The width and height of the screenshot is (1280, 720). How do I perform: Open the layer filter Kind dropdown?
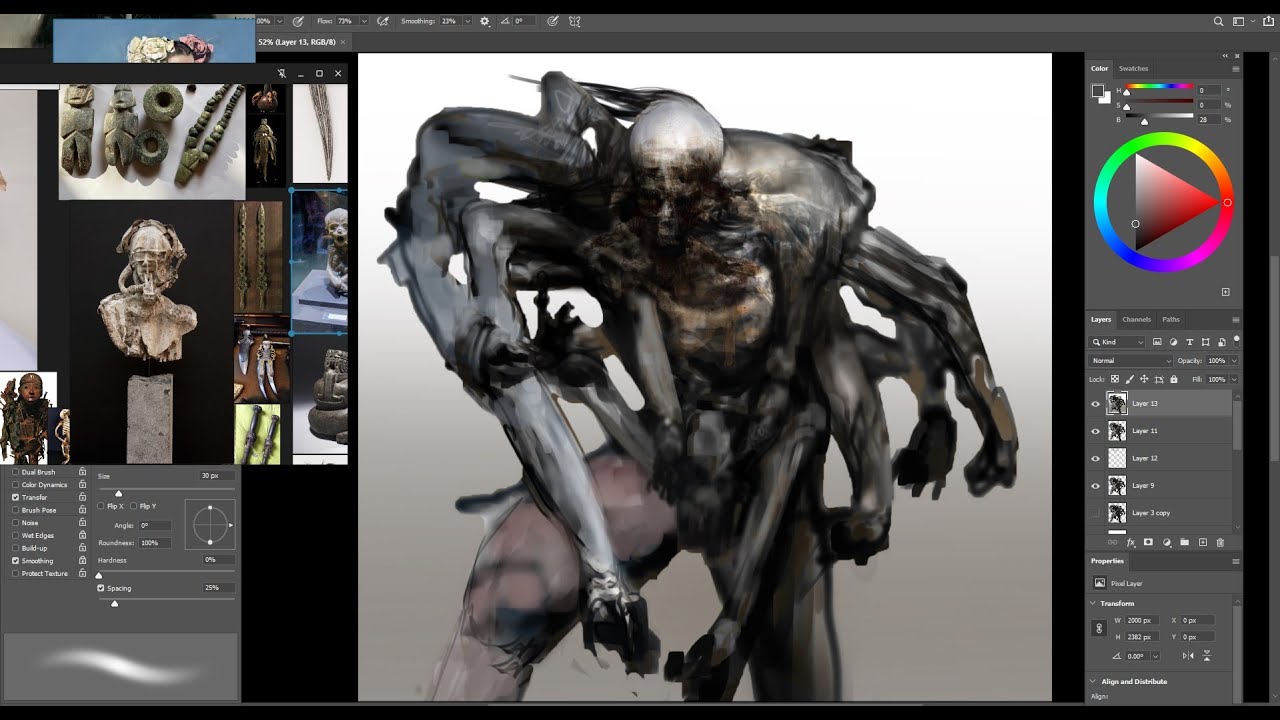pyautogui.click(x=1117, y=342)
